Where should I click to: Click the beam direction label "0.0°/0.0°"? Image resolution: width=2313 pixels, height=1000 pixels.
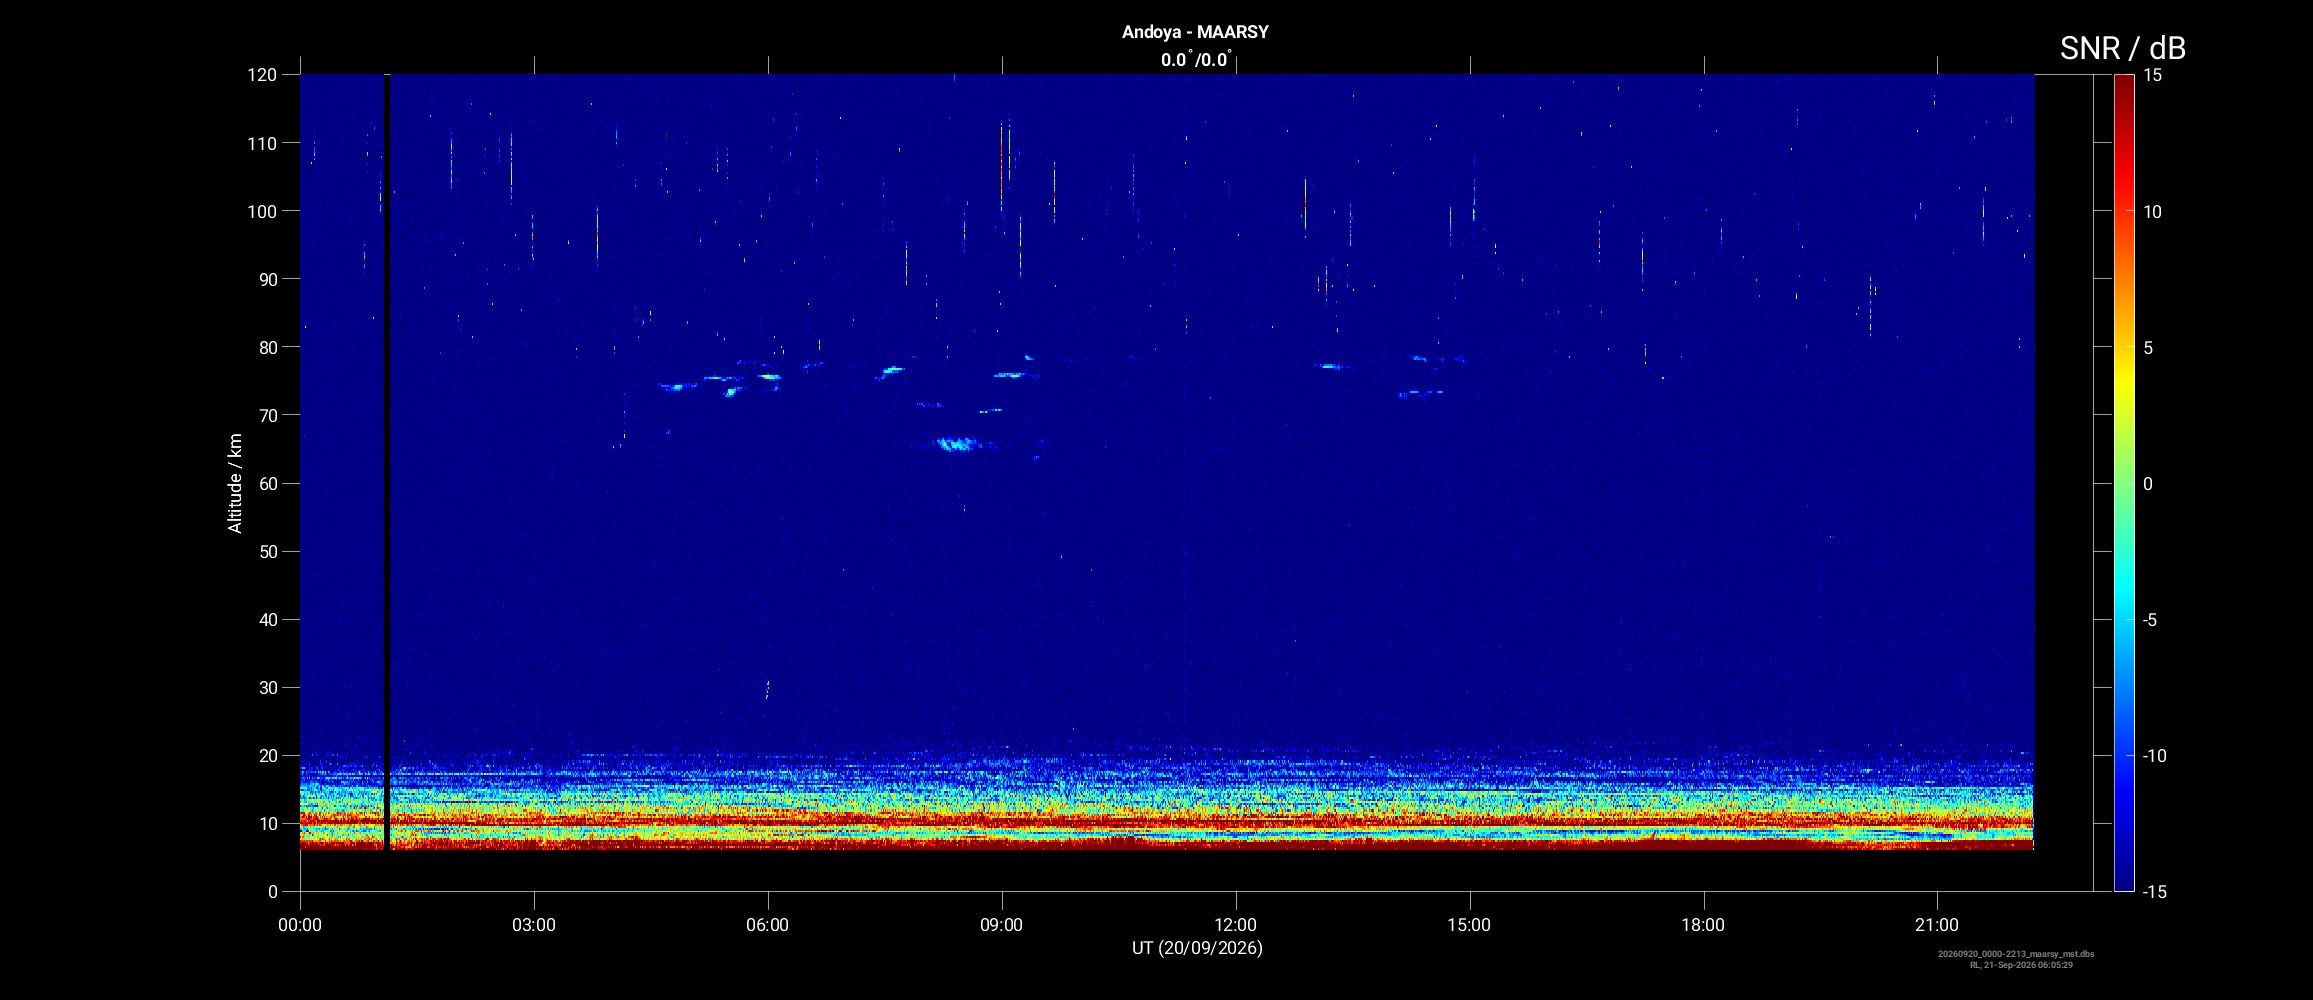click(1196, 60)
